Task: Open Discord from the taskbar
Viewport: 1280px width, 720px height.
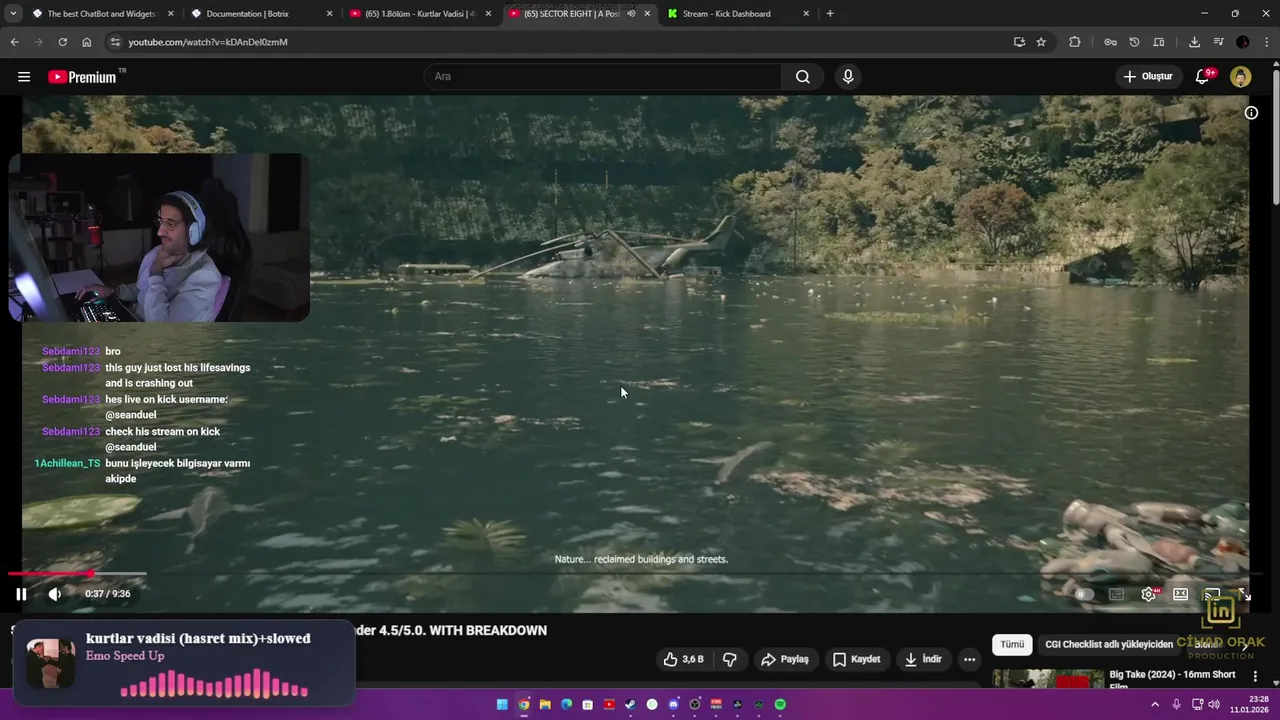Action: 673,704
